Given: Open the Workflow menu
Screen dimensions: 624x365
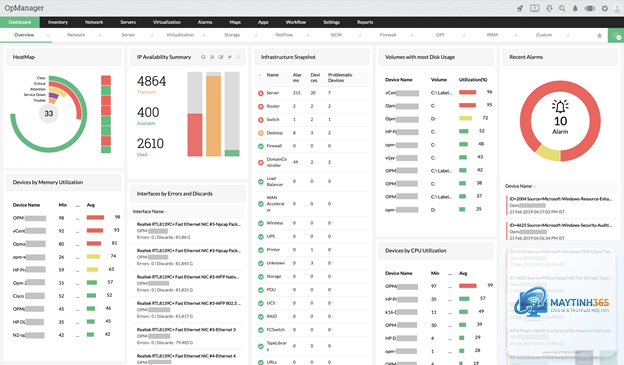Looking at the screenshot, I should [296, 22].
